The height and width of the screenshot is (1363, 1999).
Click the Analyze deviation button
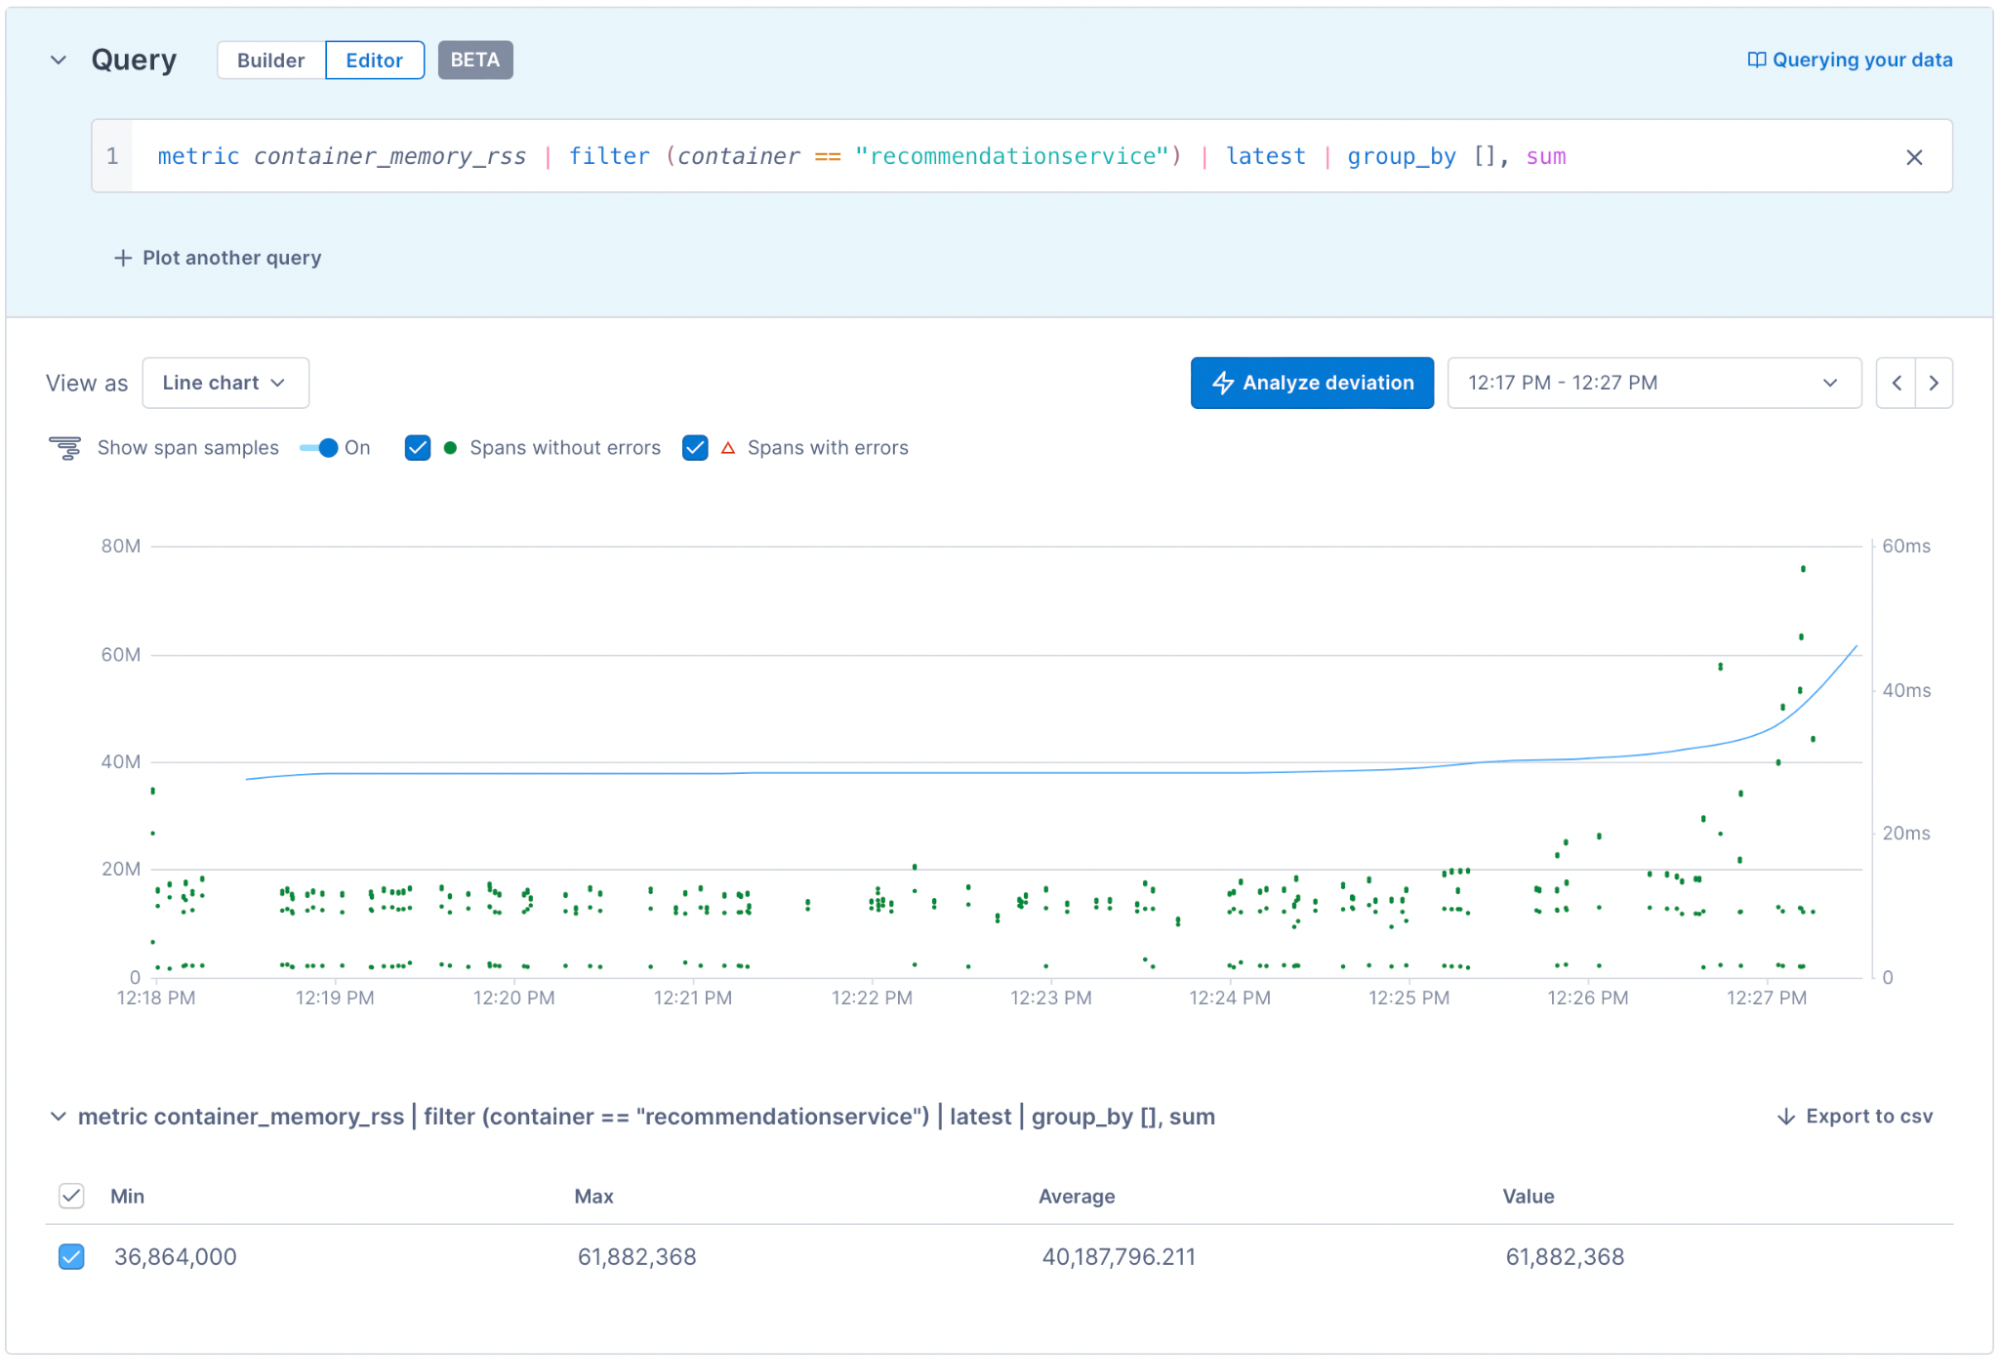pos(1311,383)
